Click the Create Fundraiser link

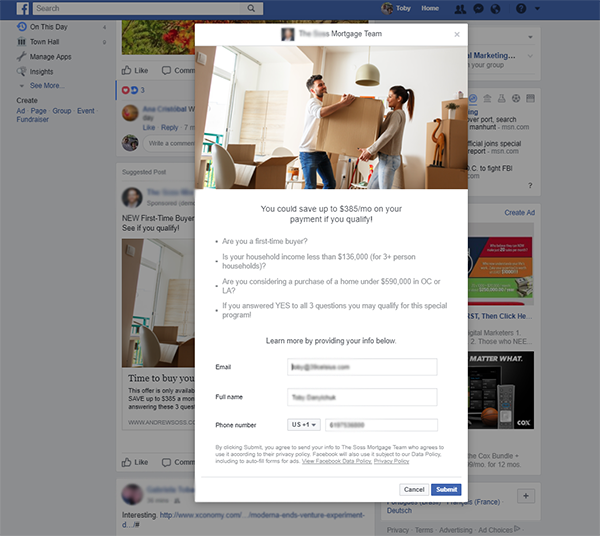point(33,119)
